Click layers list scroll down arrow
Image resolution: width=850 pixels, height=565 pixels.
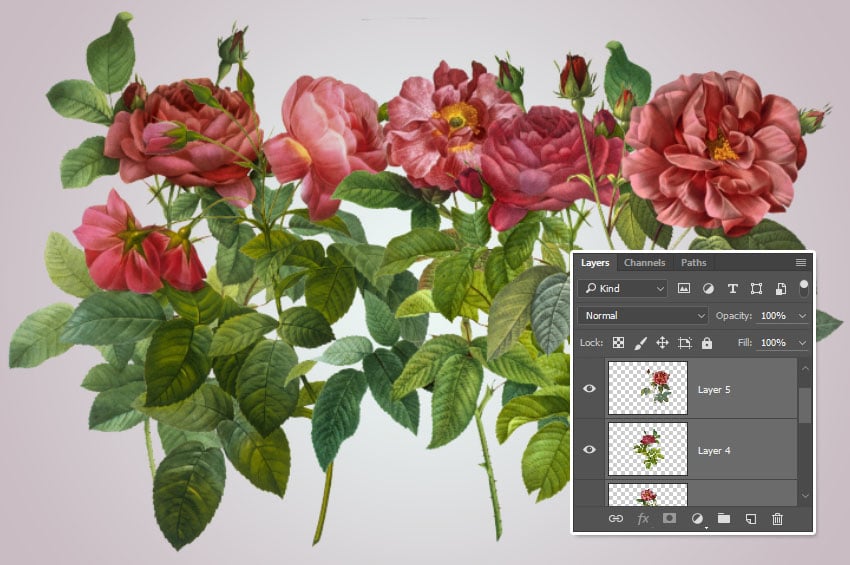tap(805, 496)
